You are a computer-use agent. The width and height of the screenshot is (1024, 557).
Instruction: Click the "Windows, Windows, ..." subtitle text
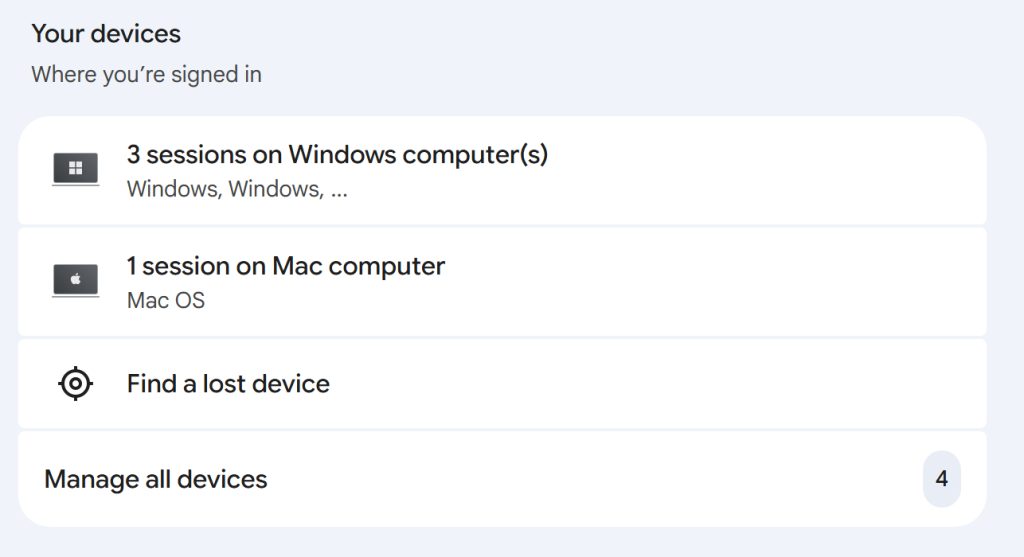(x=237, y=189)
